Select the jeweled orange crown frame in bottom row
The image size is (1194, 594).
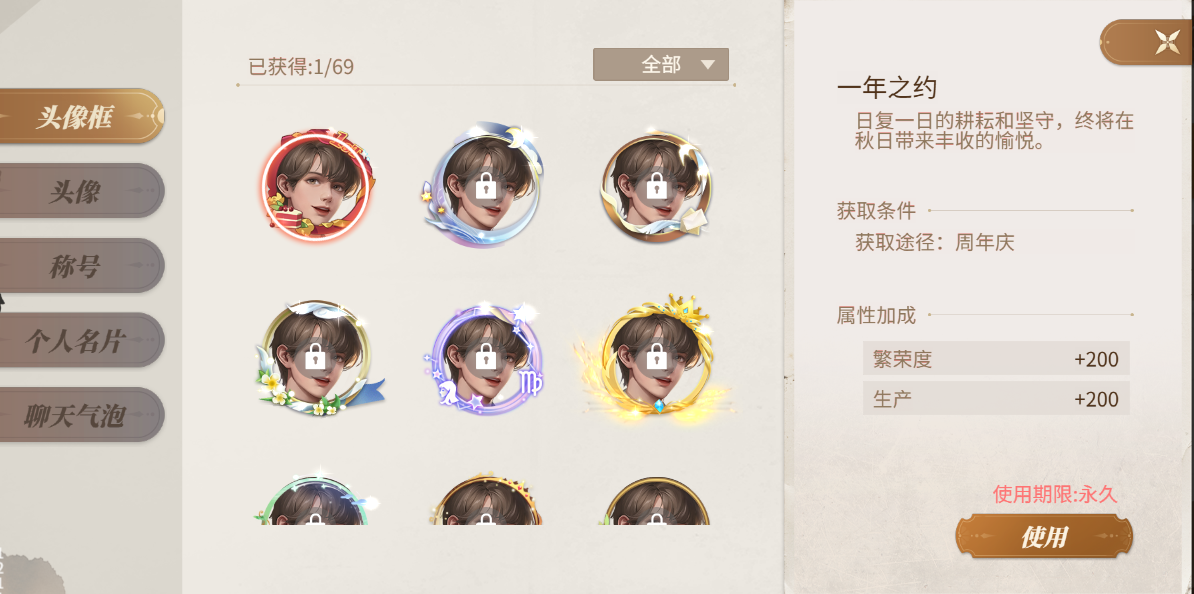pos(484,498)
